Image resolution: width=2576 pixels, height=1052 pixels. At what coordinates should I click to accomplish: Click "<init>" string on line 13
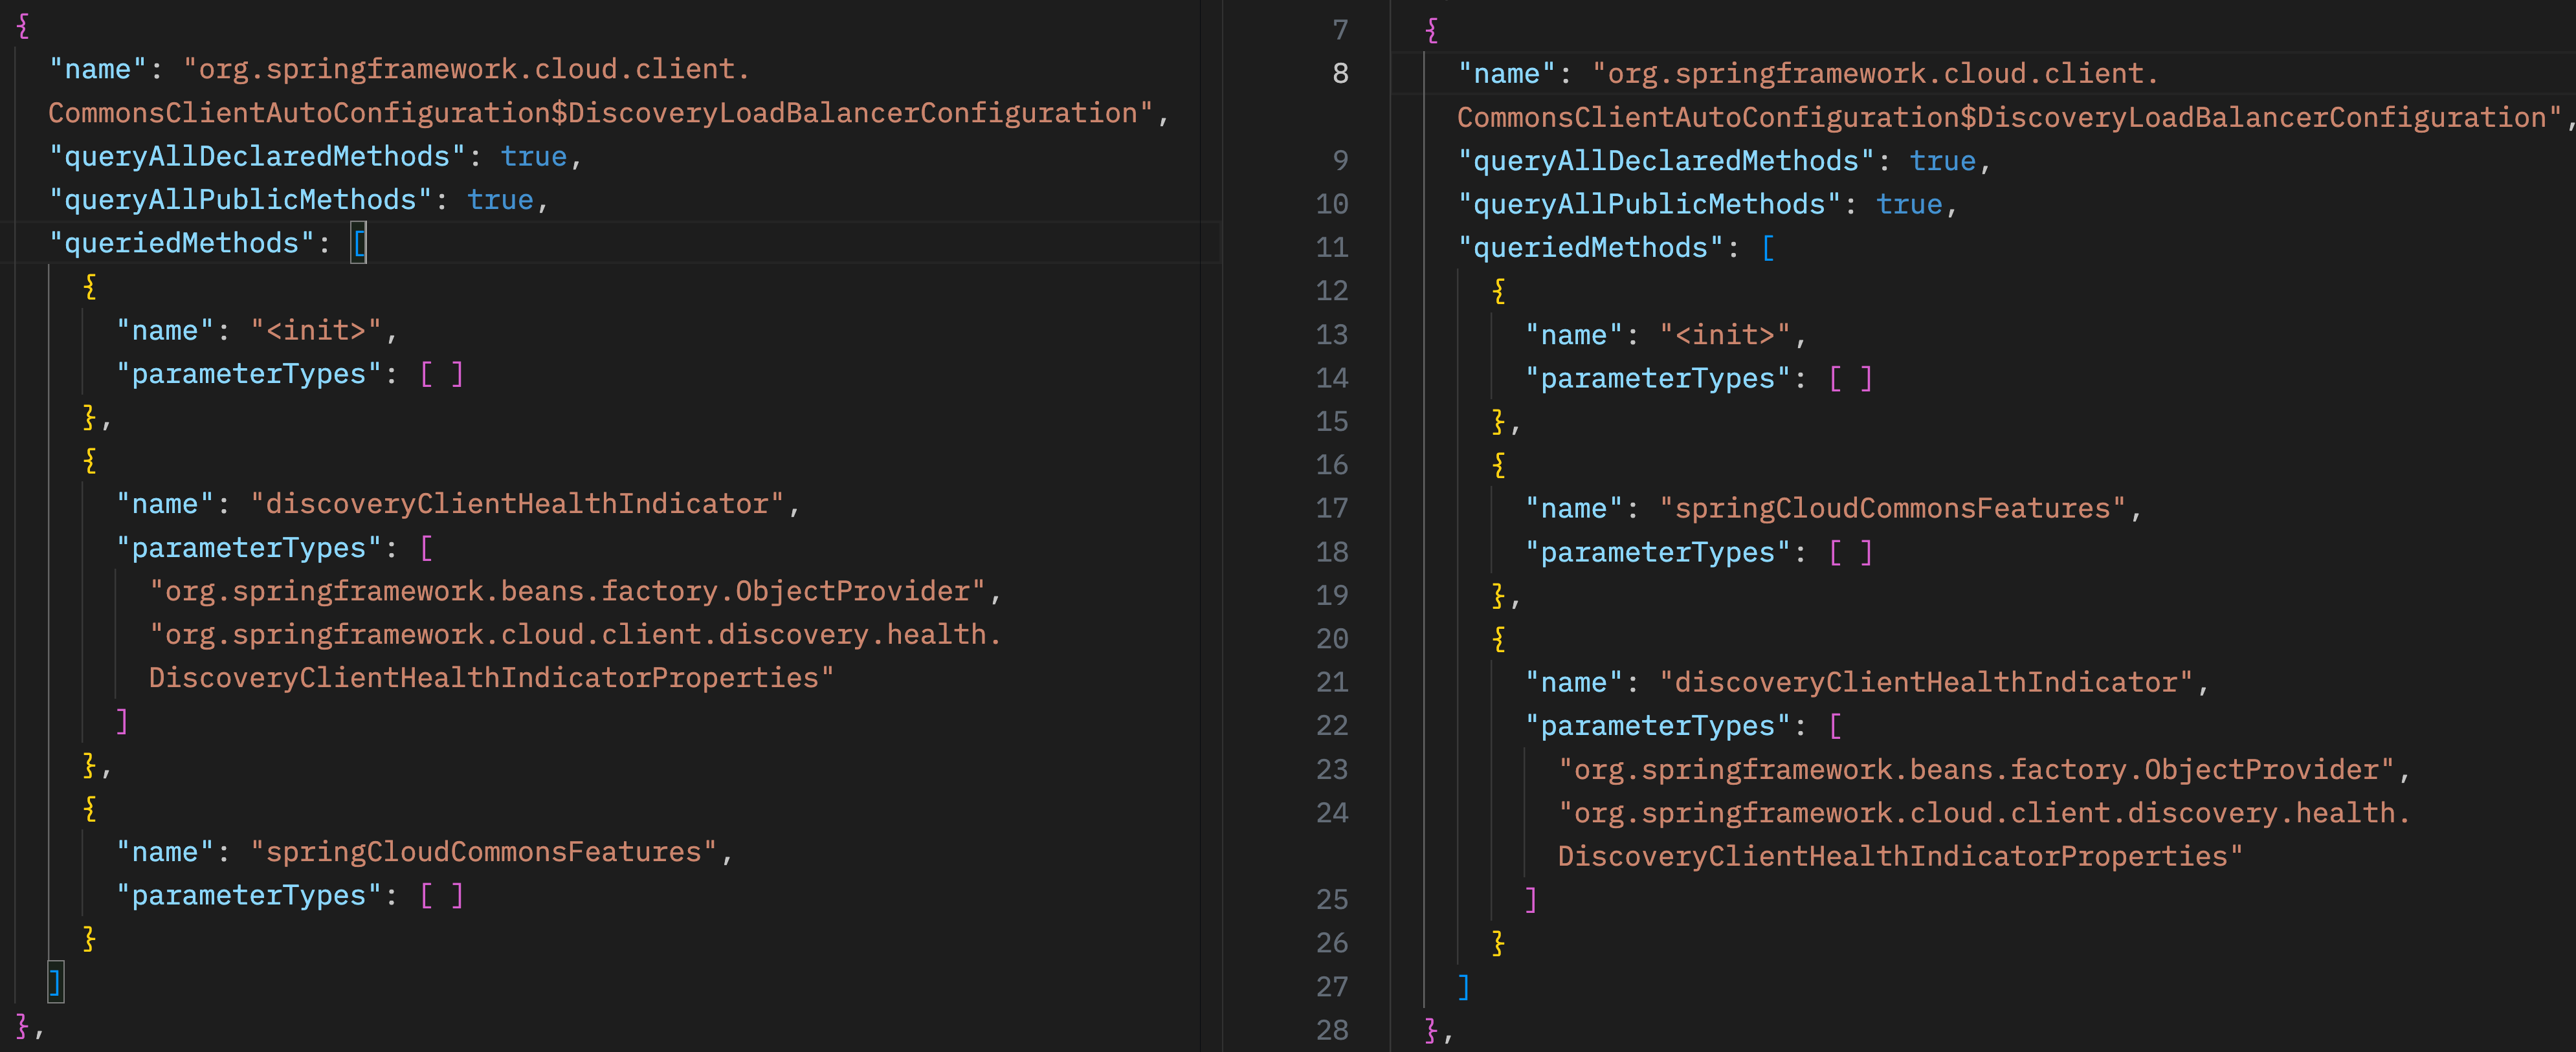click(1725, 334)
